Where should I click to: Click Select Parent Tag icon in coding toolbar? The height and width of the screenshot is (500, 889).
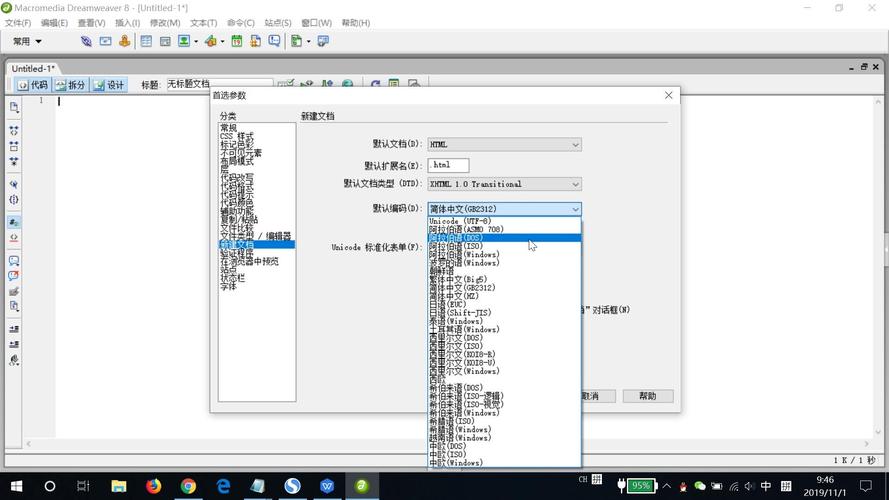point(14,184)
